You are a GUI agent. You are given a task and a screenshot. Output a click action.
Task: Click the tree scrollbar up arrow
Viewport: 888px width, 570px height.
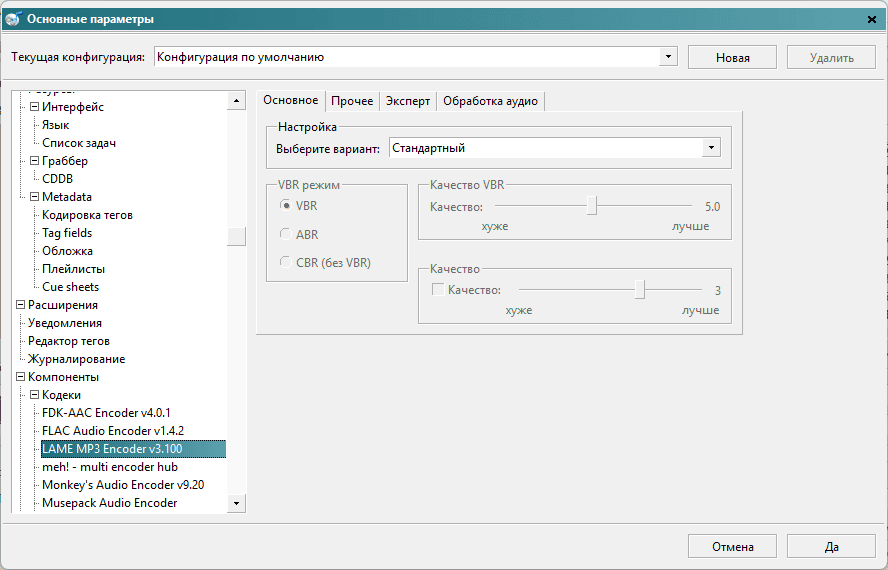[236, 101]
